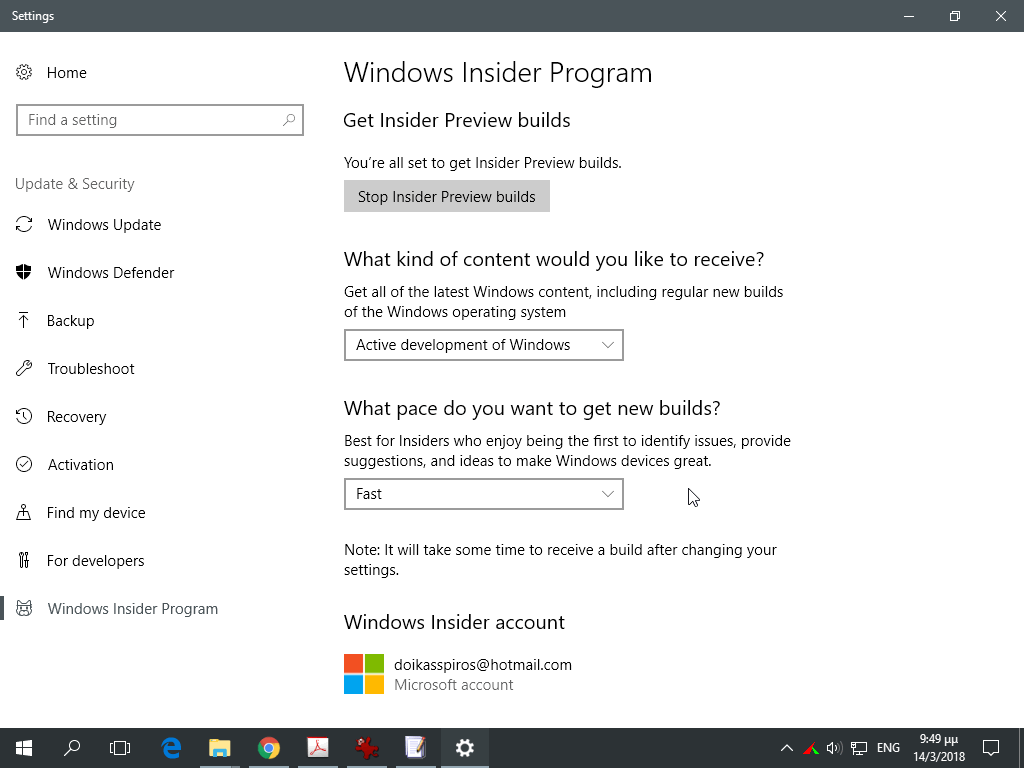Screen dimensions: 1024x768
Task: Click the Find my device person icon
Action: pos(24,513)
